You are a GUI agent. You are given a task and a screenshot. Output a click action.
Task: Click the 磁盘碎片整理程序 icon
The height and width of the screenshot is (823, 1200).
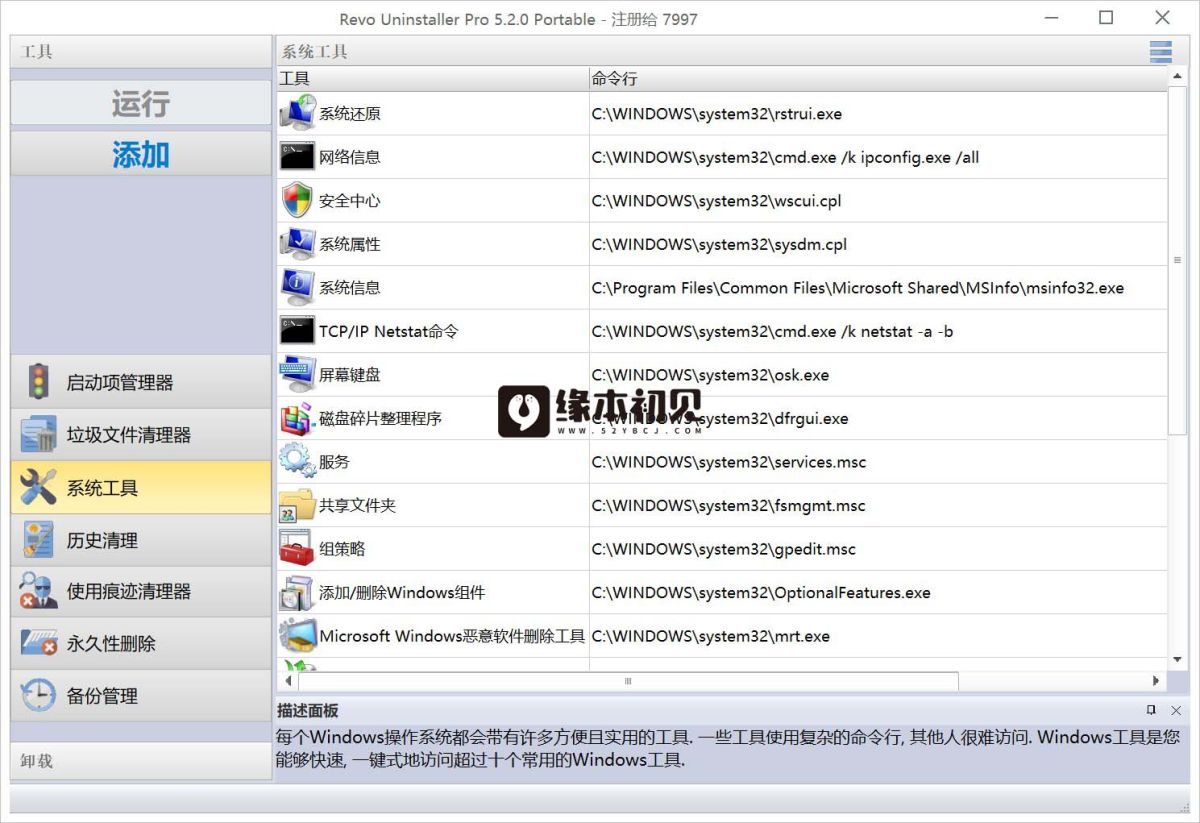(297, 418)
